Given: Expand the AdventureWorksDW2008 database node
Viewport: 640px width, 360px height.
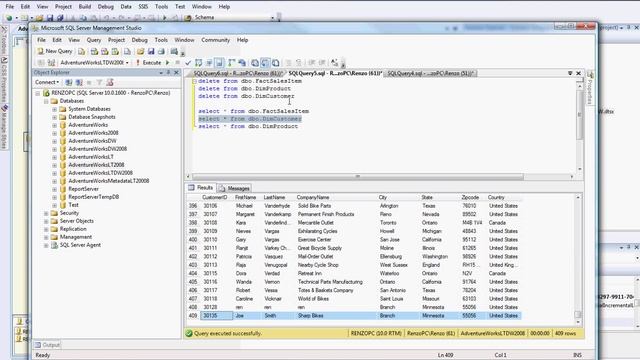Looking at the screenshot, I should (x=54, y=149).
